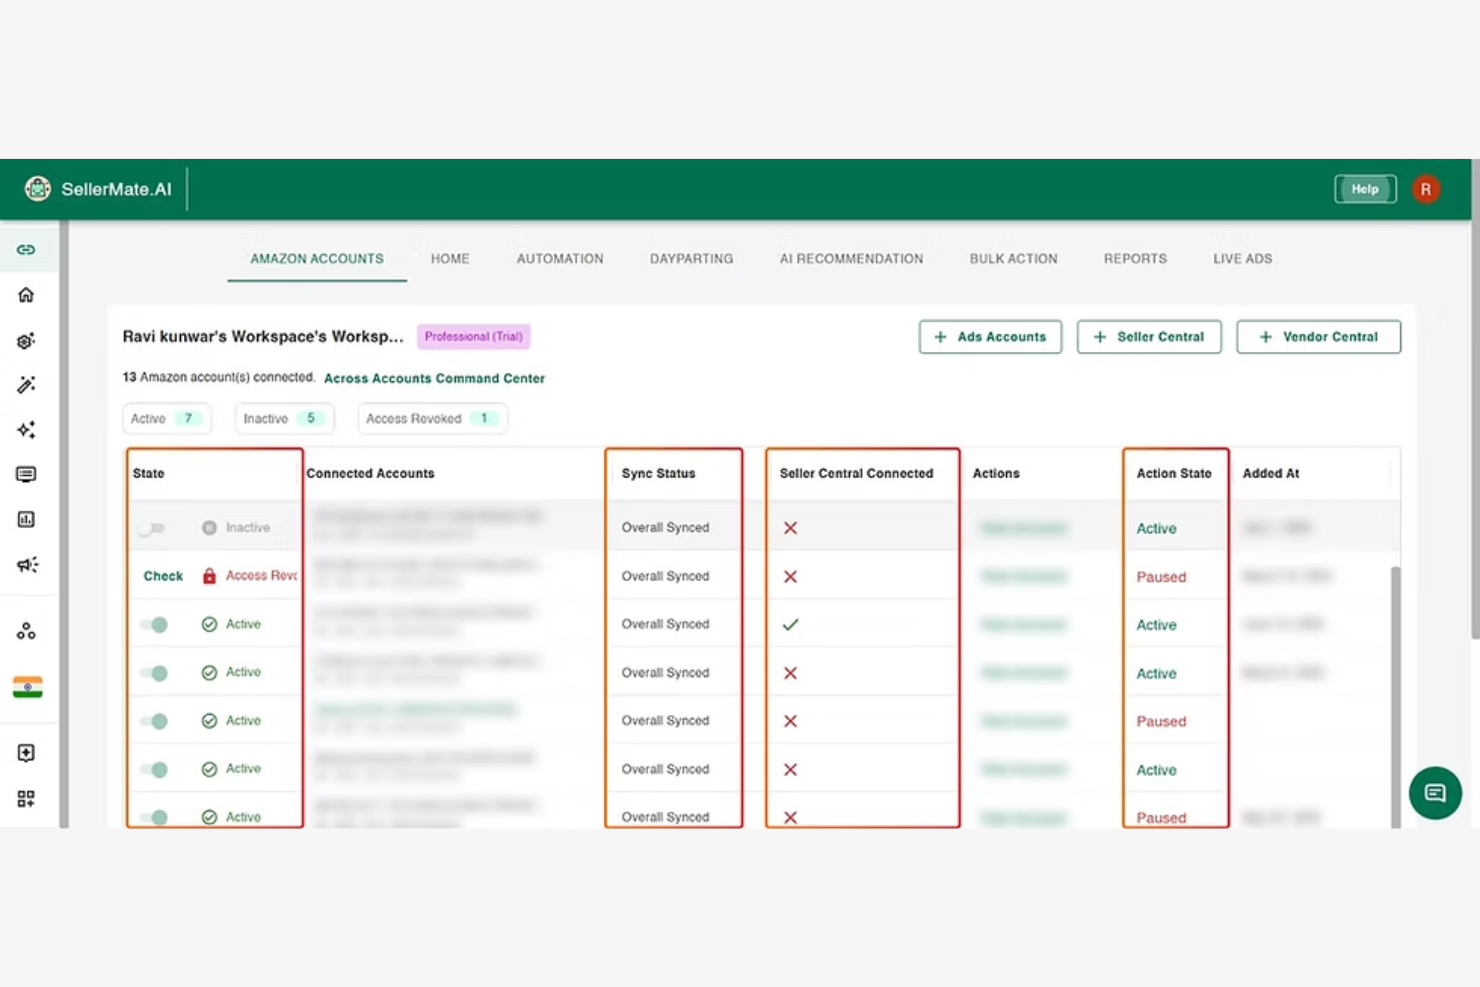The height and width of the screenshot is (987, 1480).
Task: Open Across Accounts Command Center link
Action: coord(434,378)
